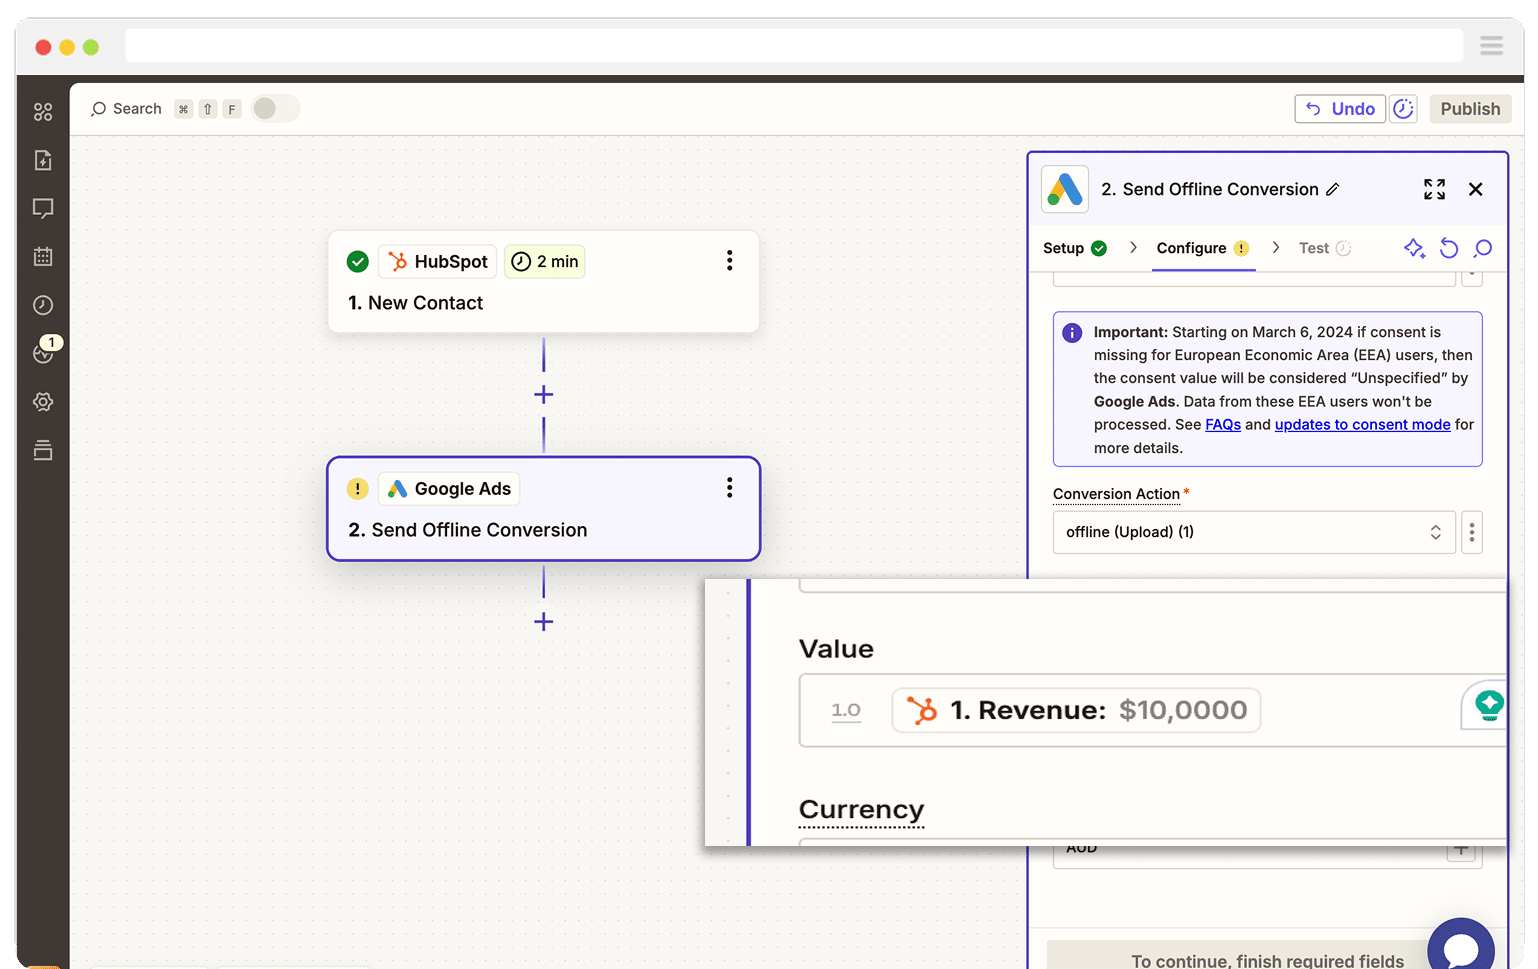Screen dimensions: 1538x969
Task: Add step between HubSpot and Google Ads
Action: [544, 395]
